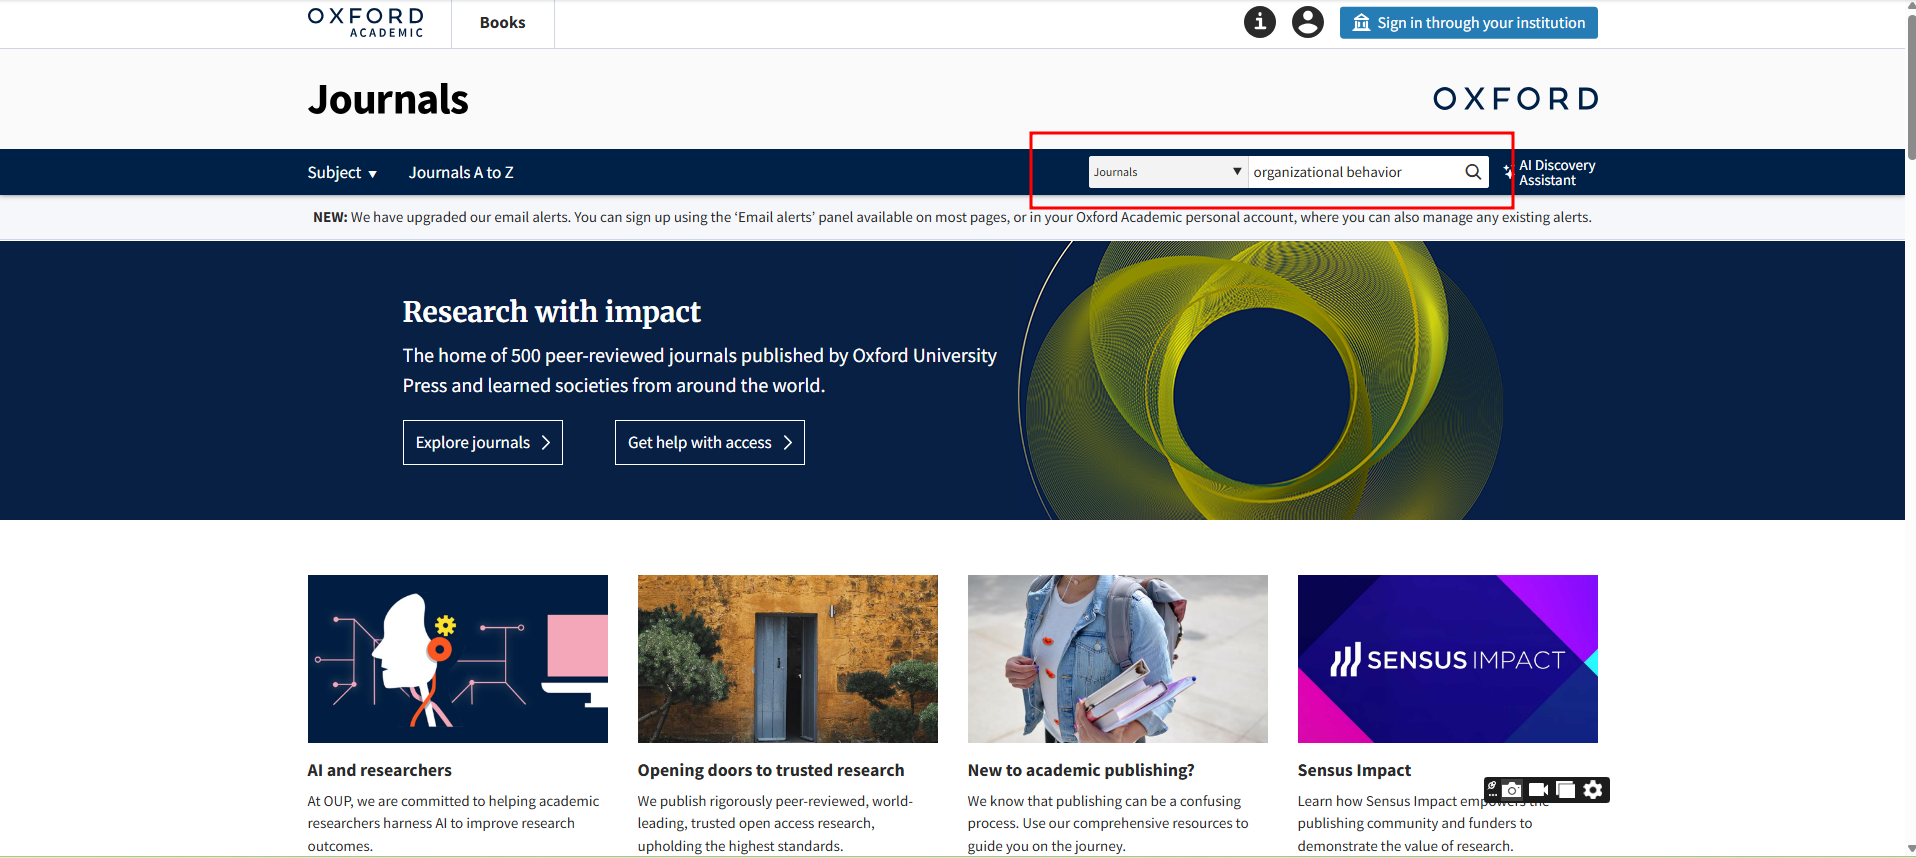Image resolution: width=1916 pixels, height=858 pixels.
Task: Open the user account profile icon
Action: [1307, 22]
